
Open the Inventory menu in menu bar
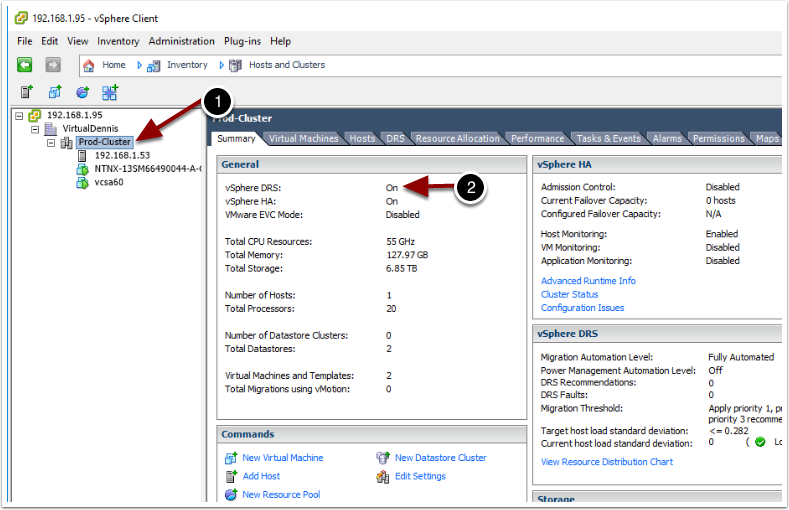pyautogui.click(x=118, y=41)
